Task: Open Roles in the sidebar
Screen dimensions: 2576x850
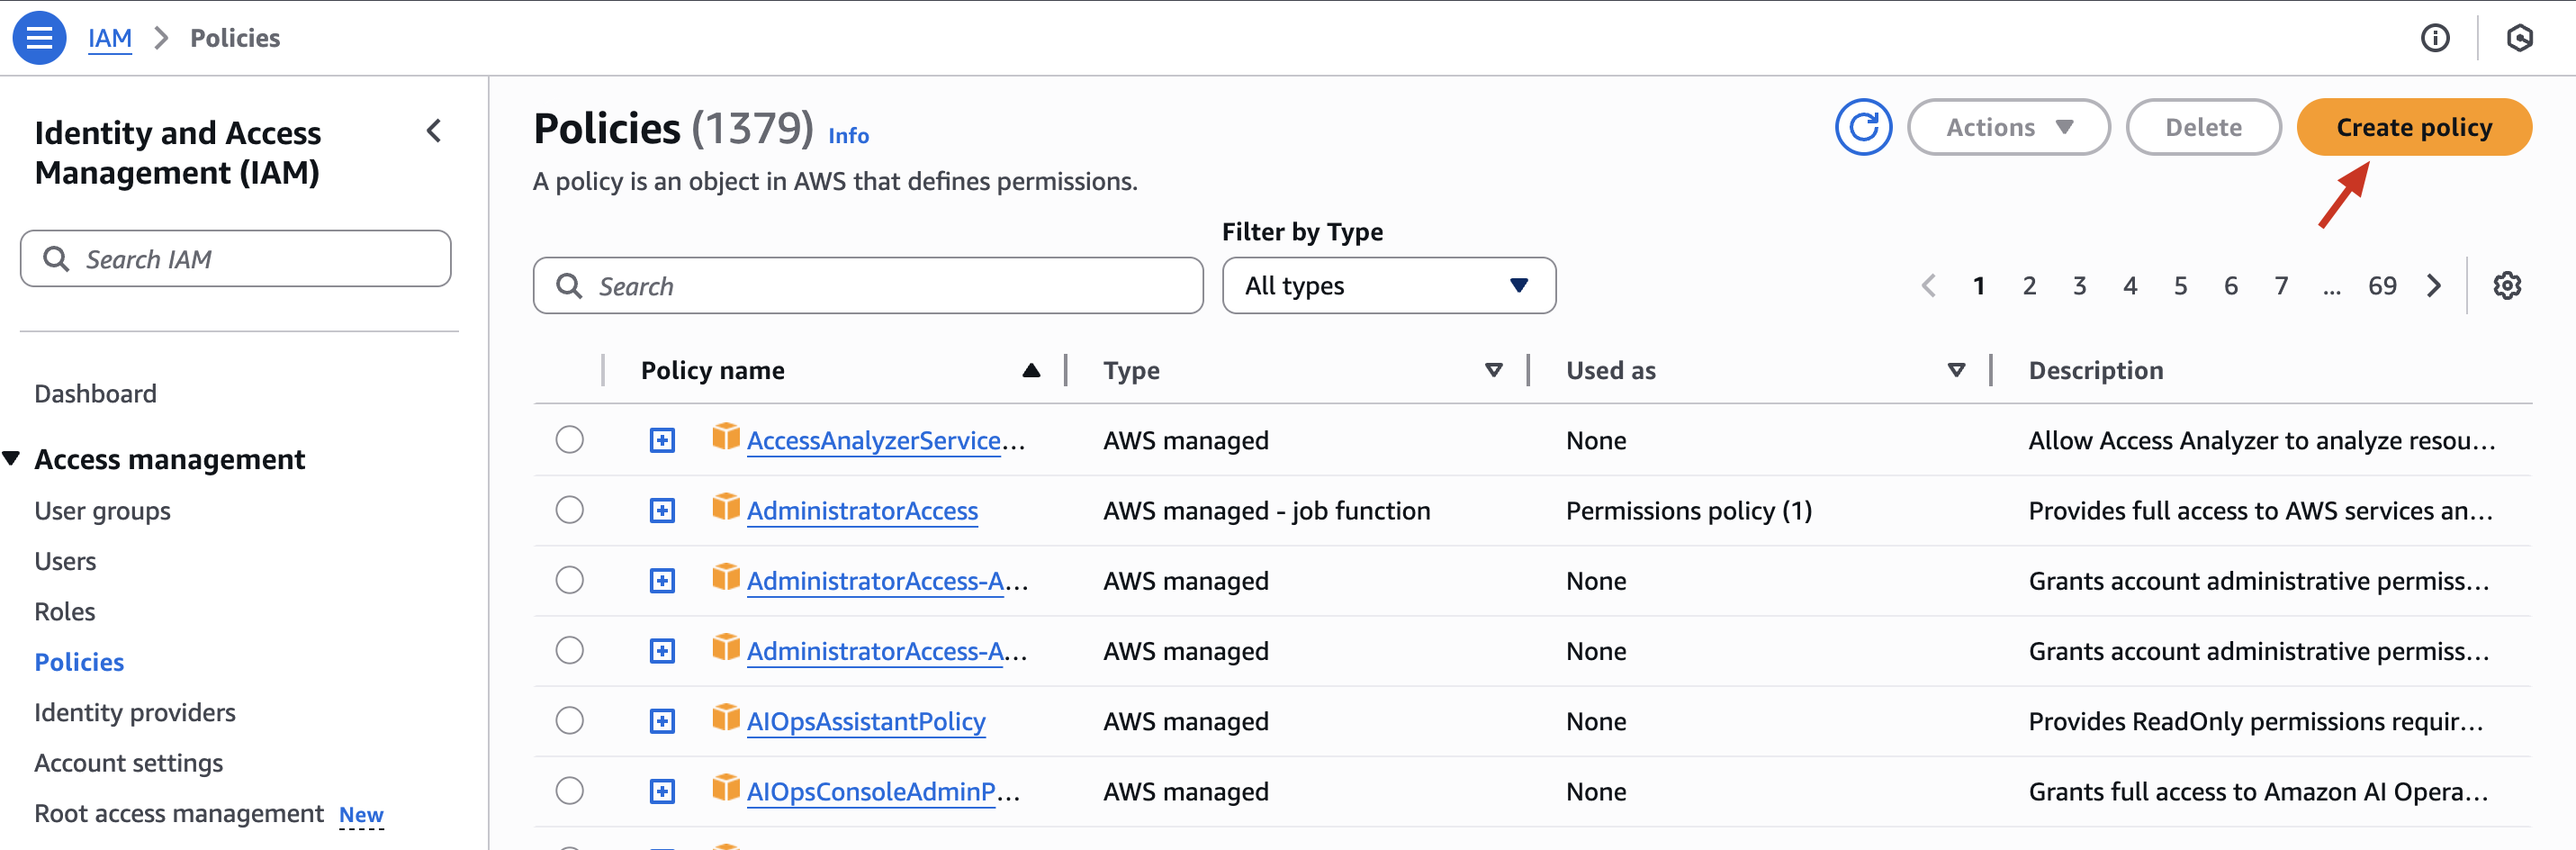Action: coord(64,612)
